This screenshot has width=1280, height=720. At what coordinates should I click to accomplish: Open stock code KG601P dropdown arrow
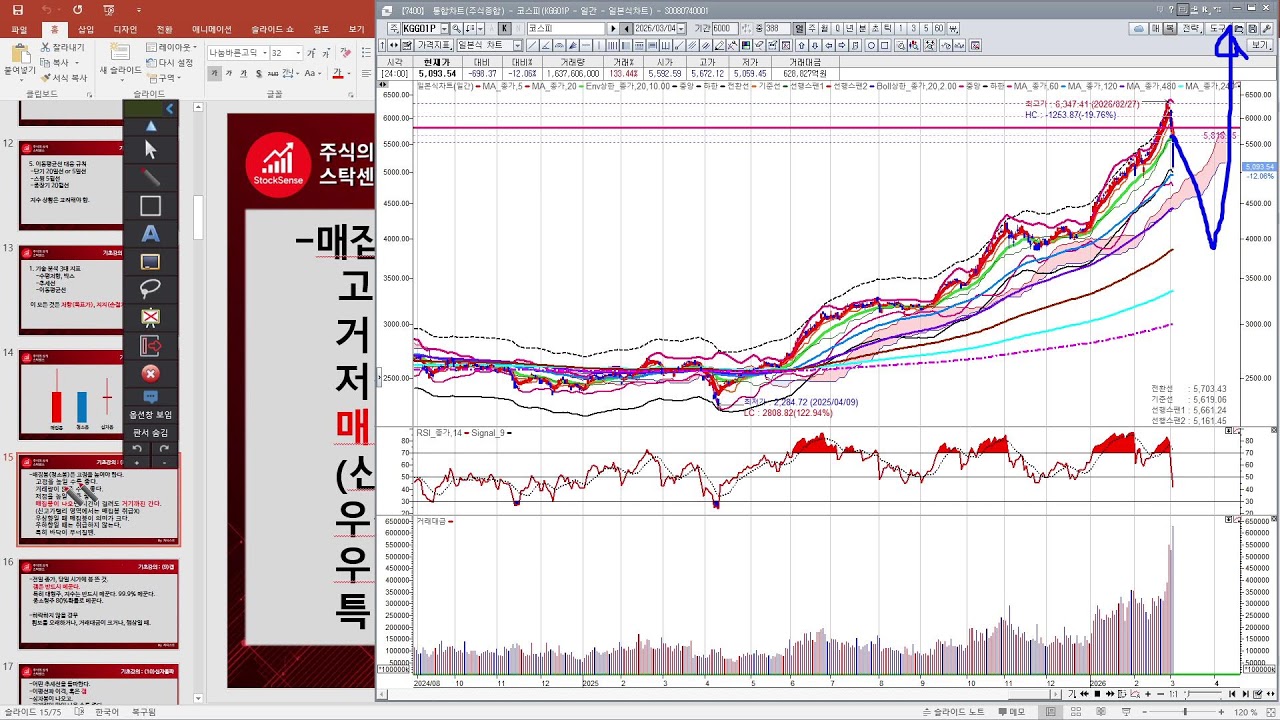tap(444, 28)
